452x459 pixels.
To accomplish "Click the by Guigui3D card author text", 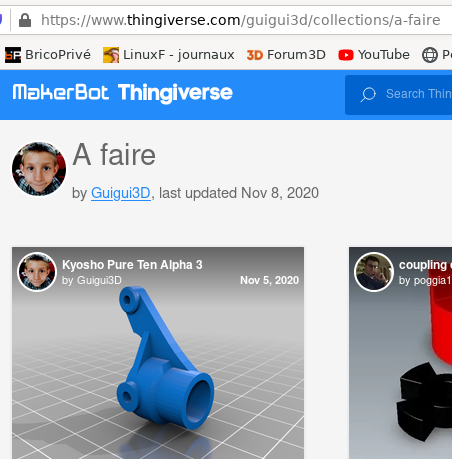I will click(92, 280).
